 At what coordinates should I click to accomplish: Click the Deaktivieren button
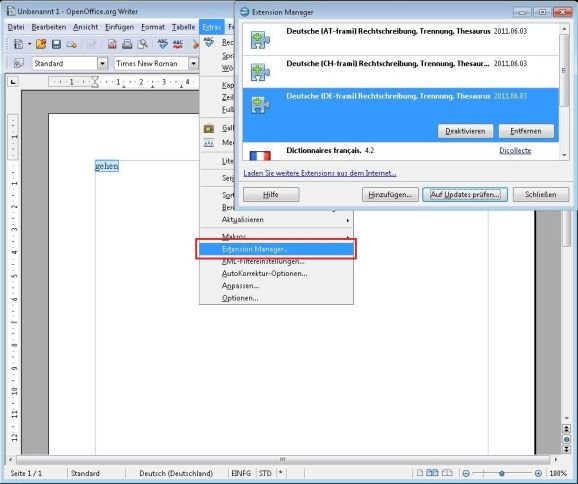coord(465,131)
